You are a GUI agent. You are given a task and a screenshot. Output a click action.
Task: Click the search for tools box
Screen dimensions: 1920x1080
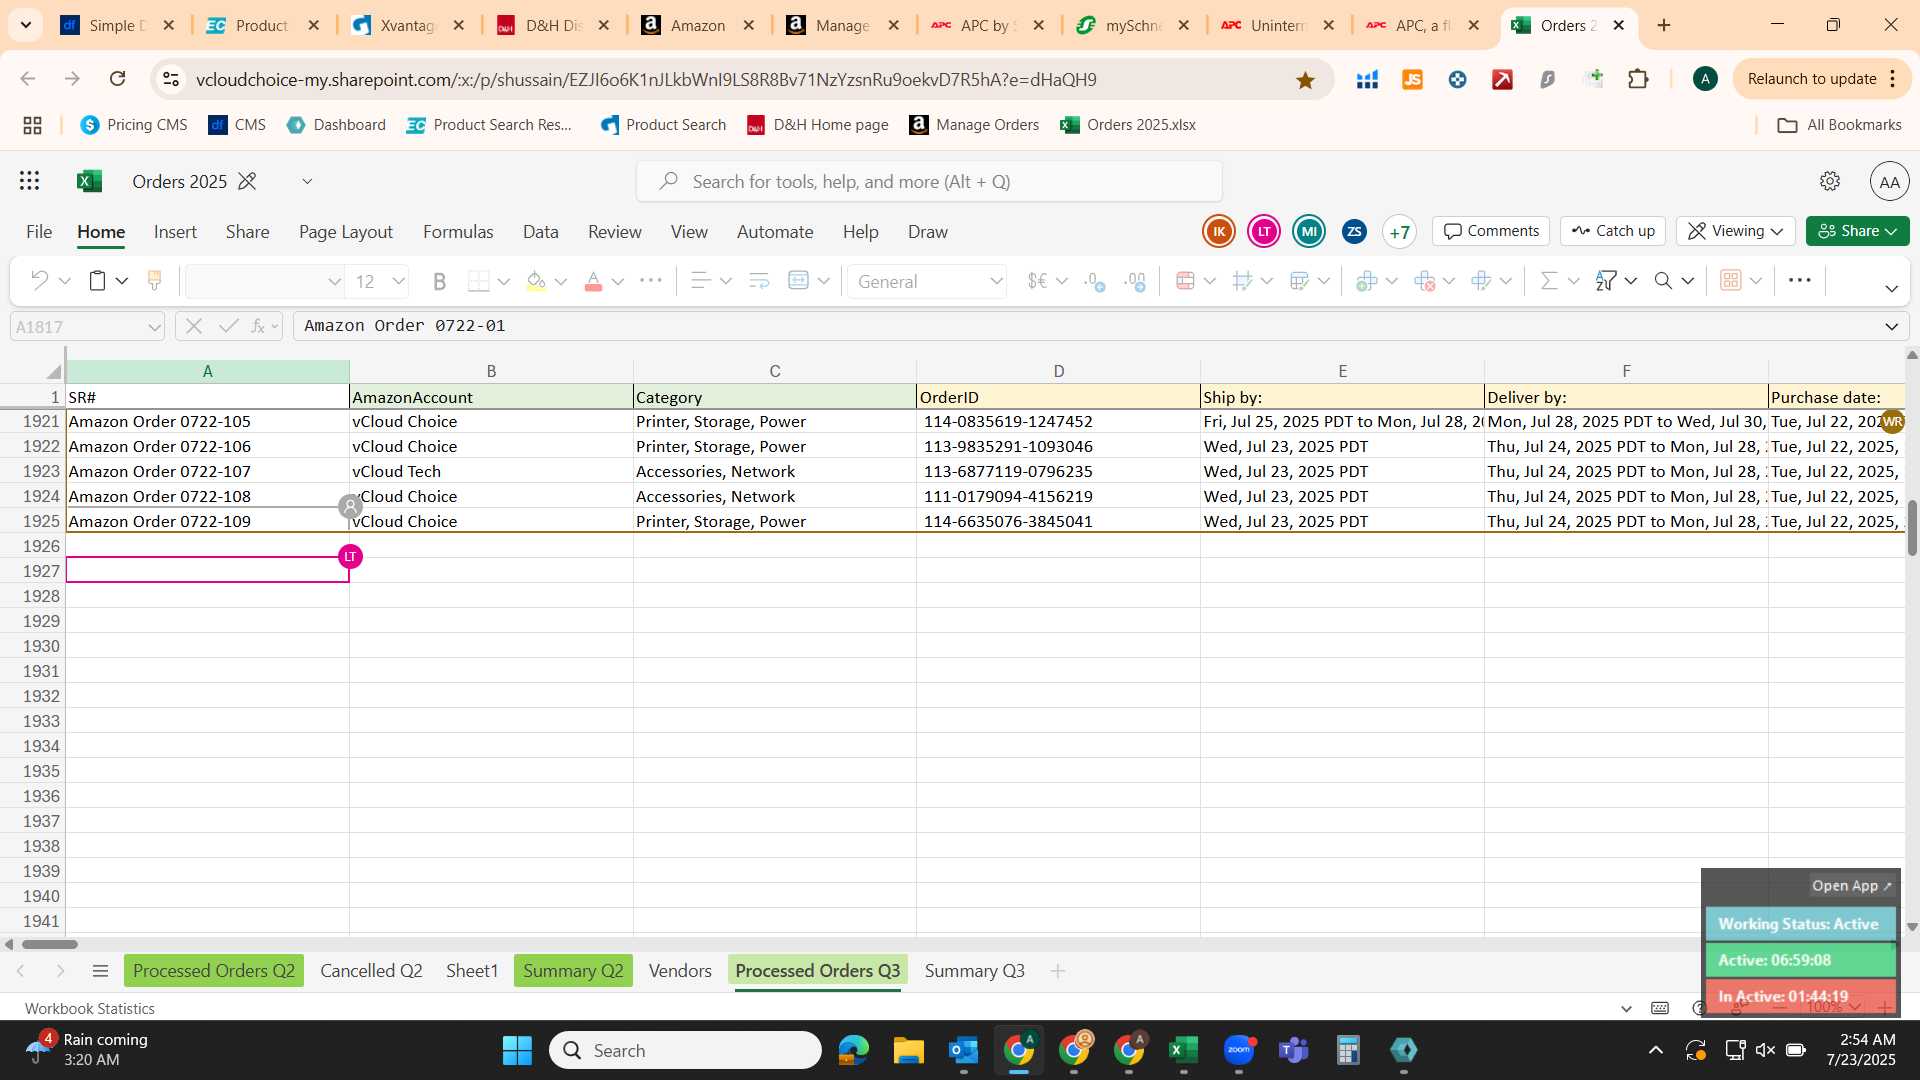tap(929, 182)
